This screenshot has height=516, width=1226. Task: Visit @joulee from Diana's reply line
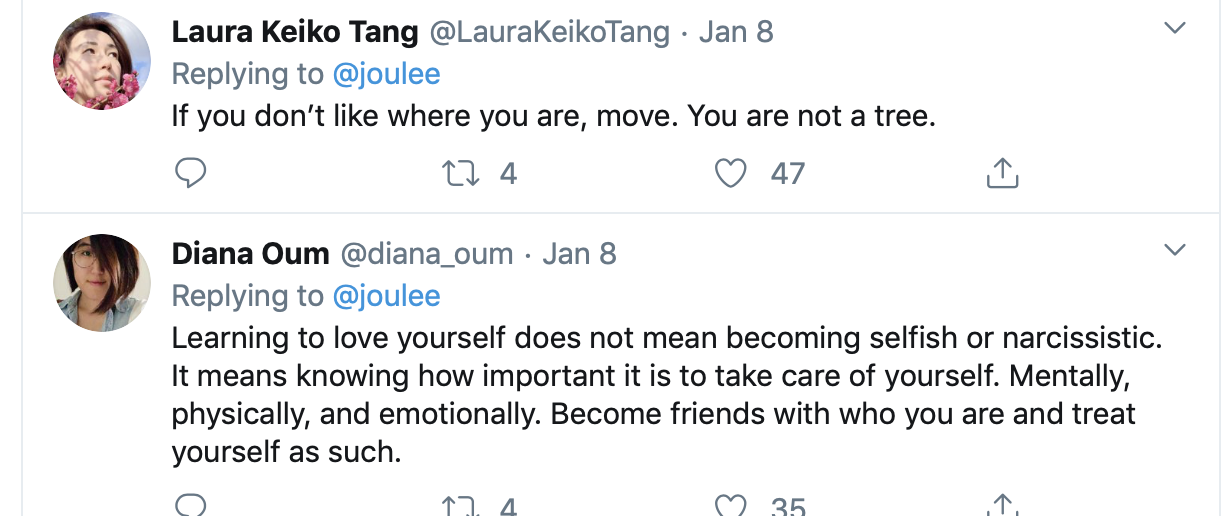pos(386,296)
